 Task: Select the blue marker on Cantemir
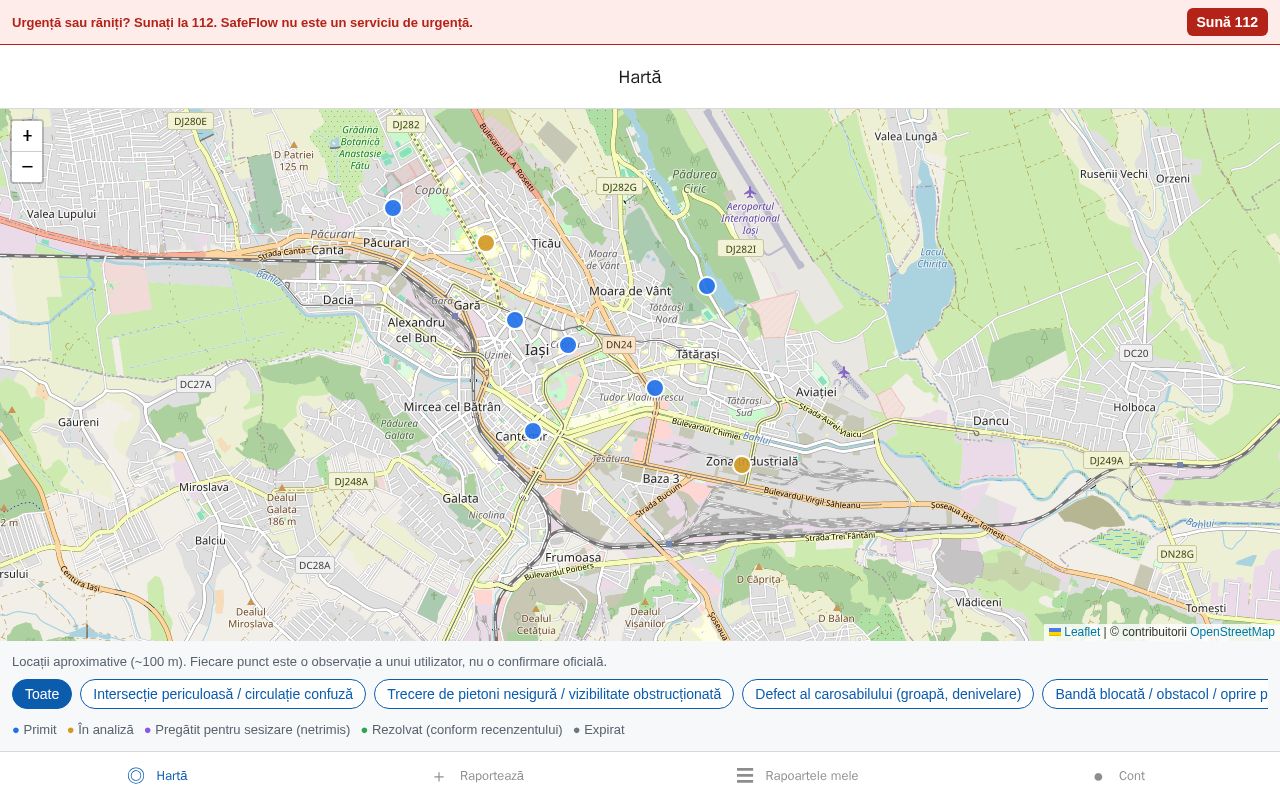click(533, 431)
